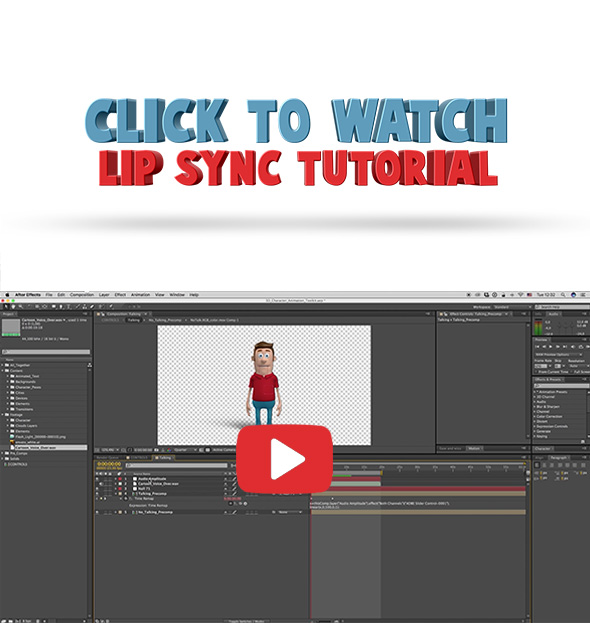Select the Pan Behind anchor tool

(x=44, y=307)
